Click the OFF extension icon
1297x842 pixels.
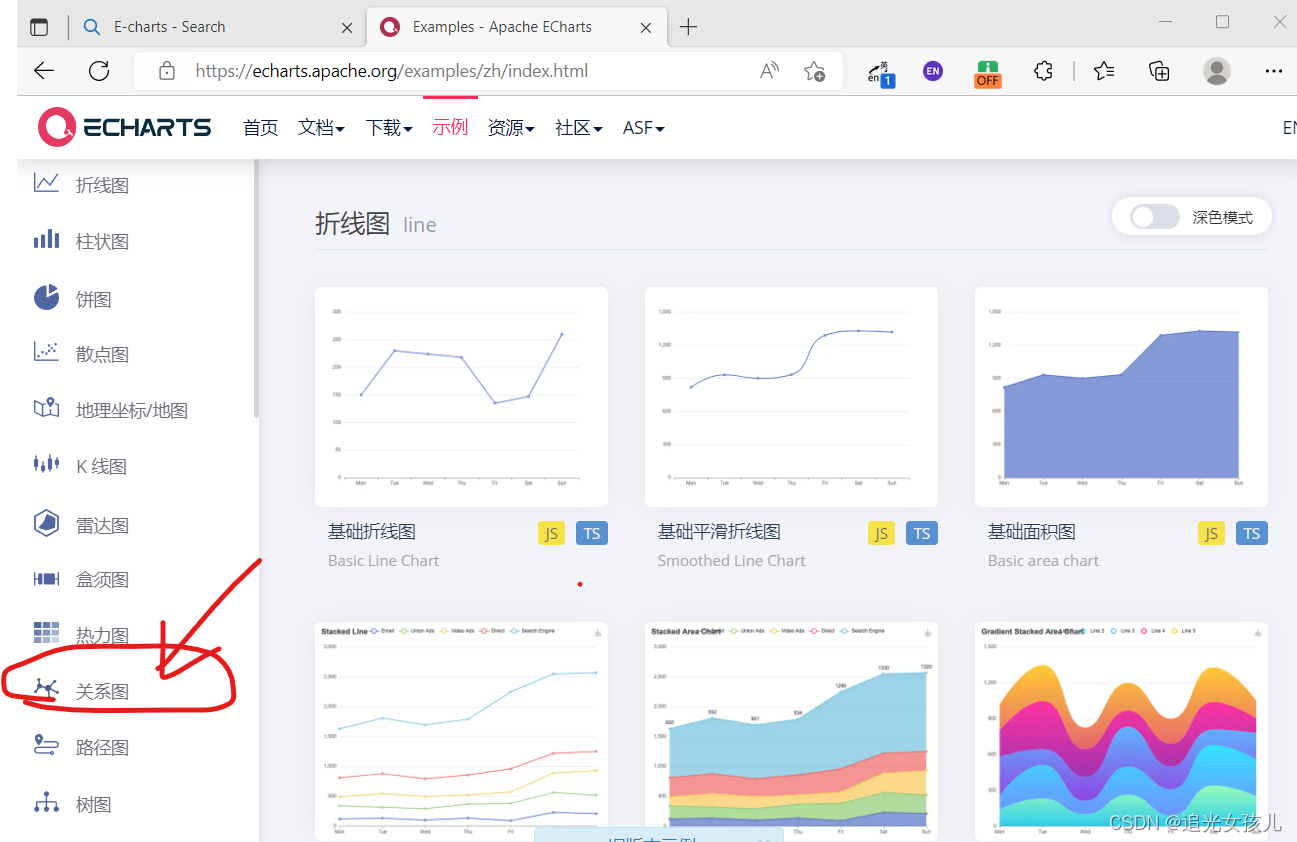click(x=988, y=73)
